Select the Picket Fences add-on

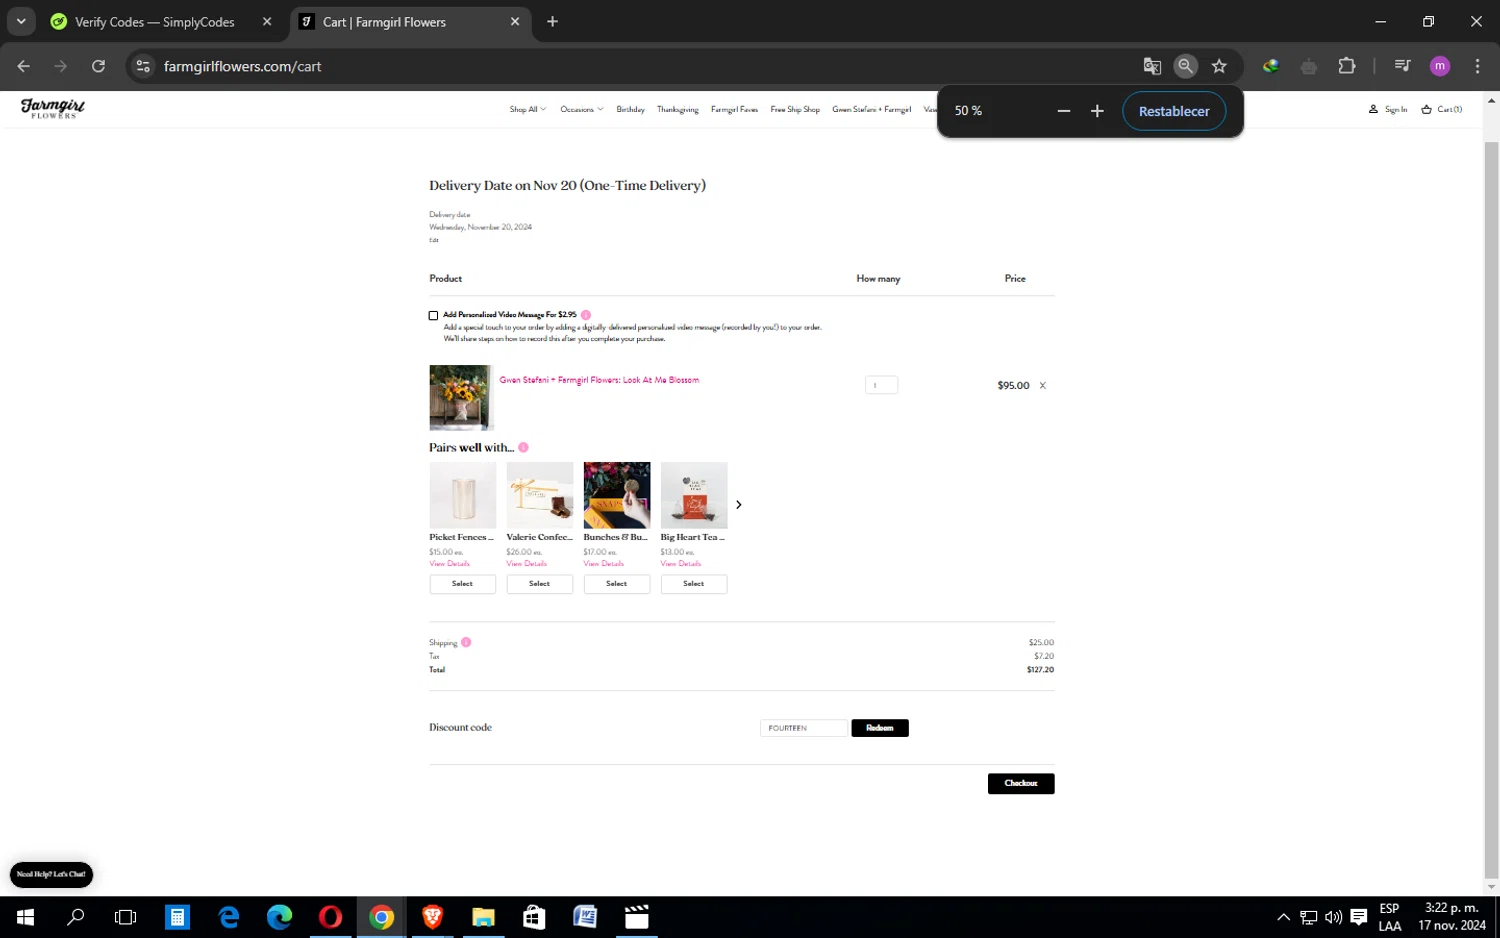[462, 584]
